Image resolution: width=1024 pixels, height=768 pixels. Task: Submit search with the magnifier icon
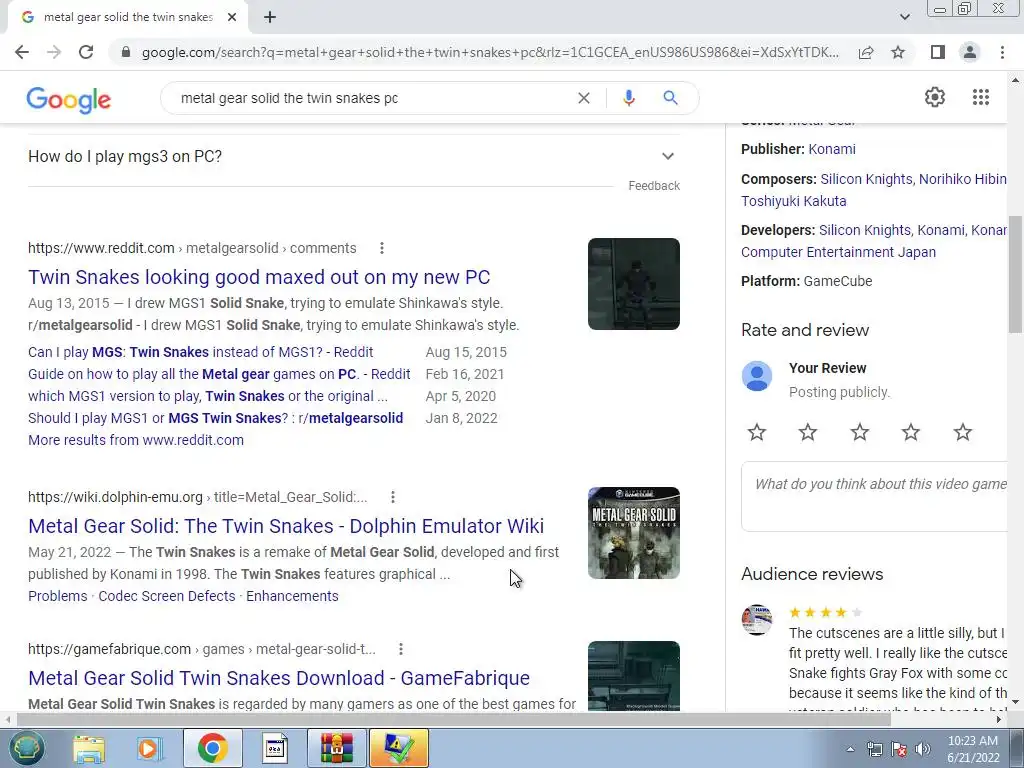[670, 98]
